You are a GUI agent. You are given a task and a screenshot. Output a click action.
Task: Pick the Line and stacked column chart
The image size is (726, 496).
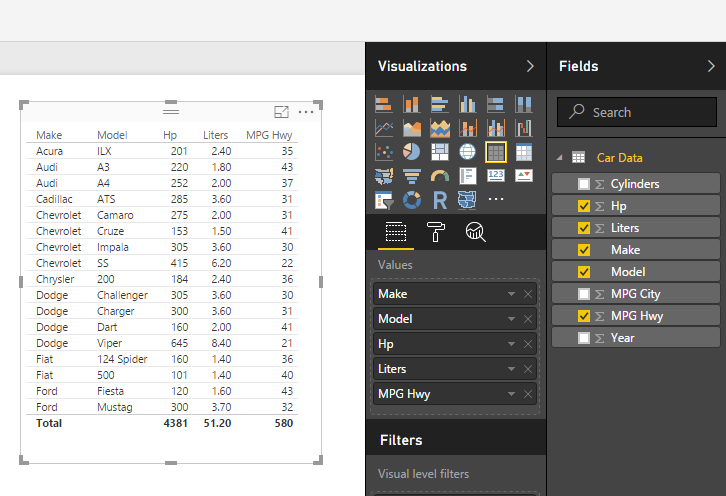468,128
